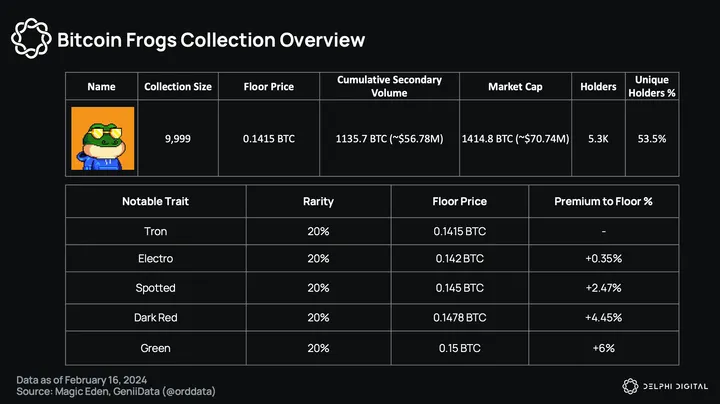This screenshot has height=404, width=720.
Task: Click the Green trait name
Action: click(155, 347)
